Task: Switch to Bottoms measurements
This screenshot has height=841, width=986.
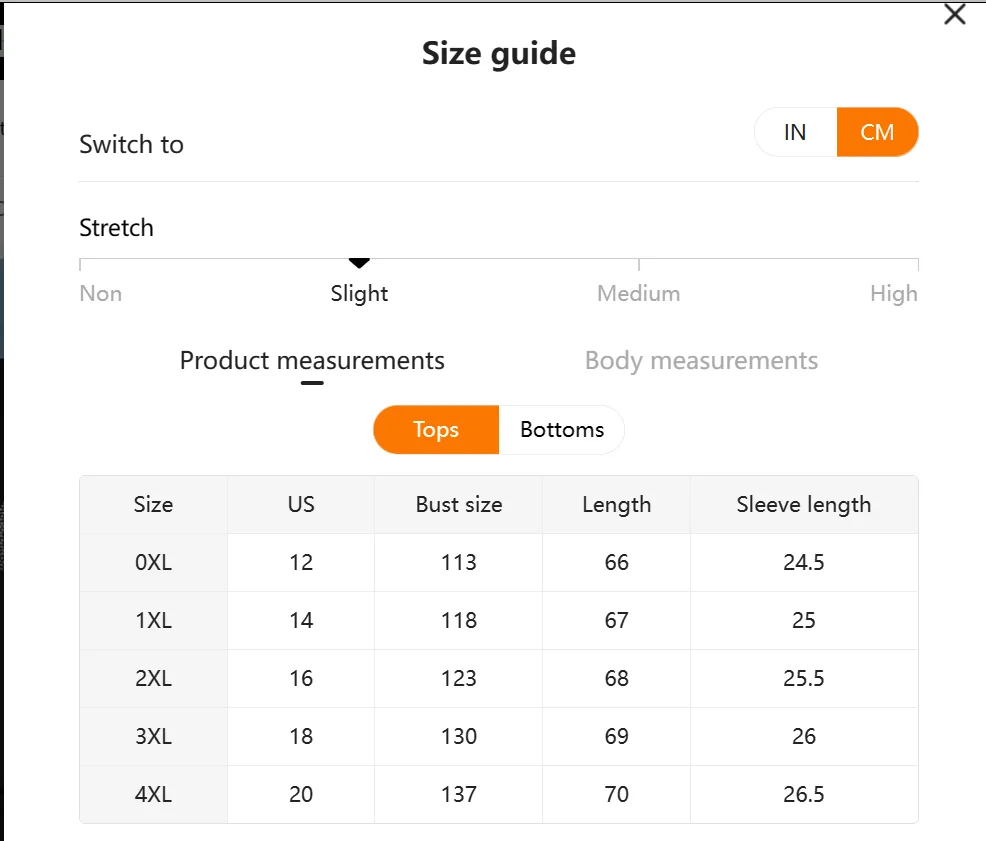Action: [x=562, y=430]
